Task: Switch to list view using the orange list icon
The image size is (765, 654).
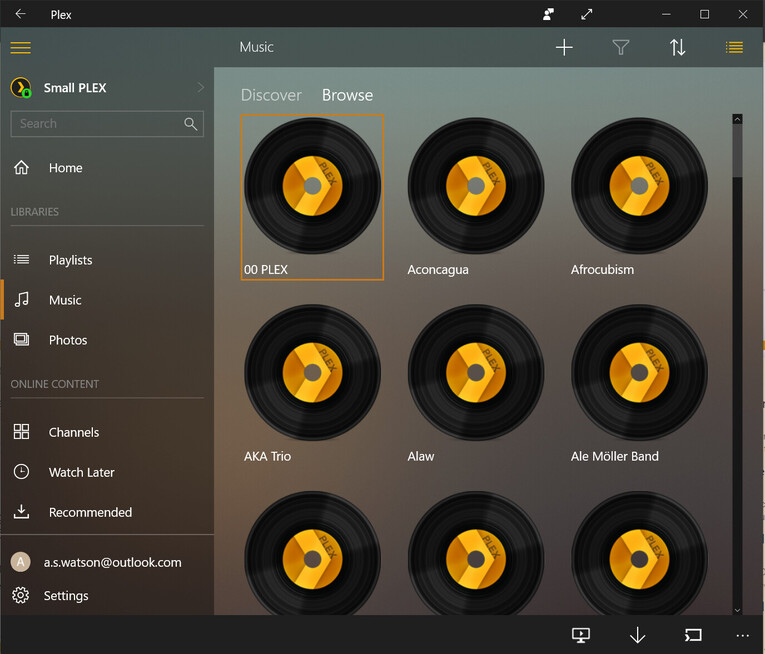Action: click(x=734, y=47)
